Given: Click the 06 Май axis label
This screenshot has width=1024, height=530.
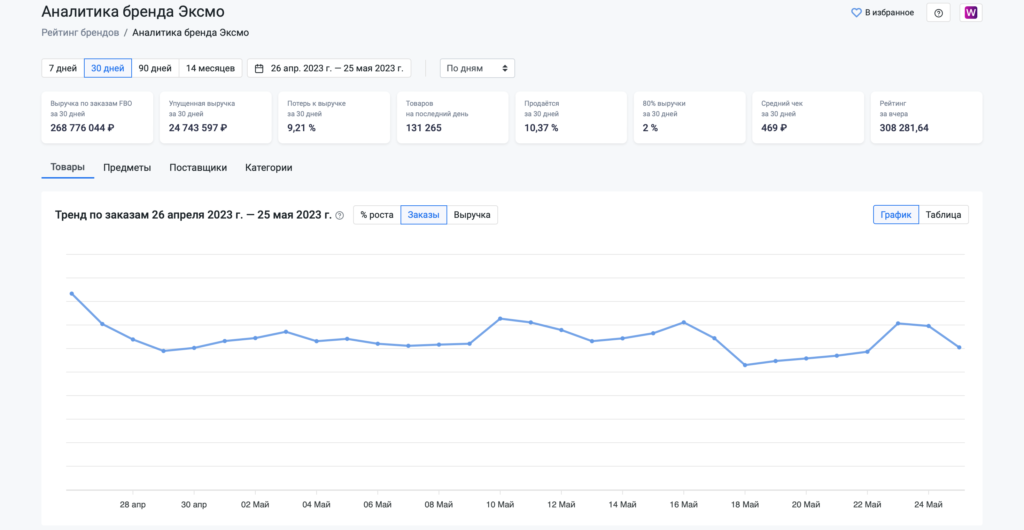Looking at the screenshot, I should click(x=377, y=505).
